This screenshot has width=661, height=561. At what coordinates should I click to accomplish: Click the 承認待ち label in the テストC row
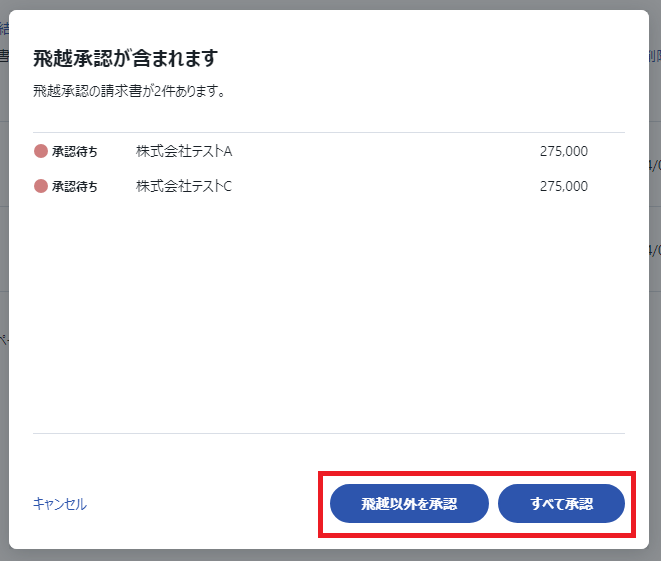pos(75,186)
